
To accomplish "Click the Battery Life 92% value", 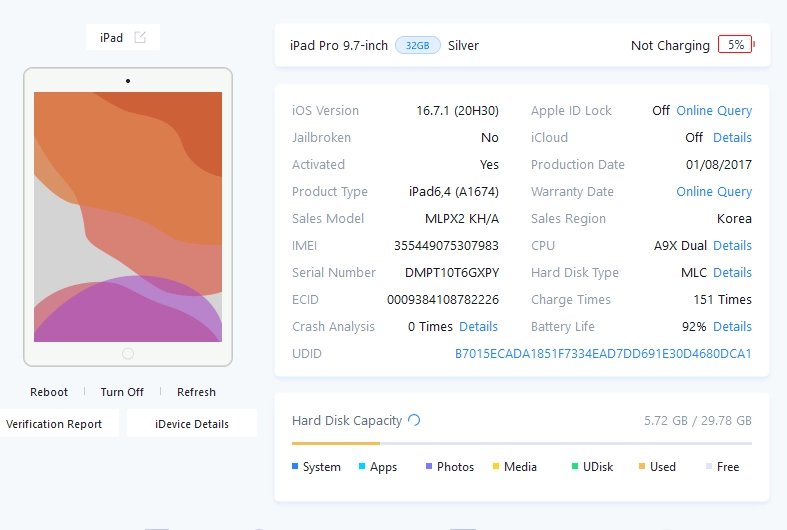I will pos(694,327).
